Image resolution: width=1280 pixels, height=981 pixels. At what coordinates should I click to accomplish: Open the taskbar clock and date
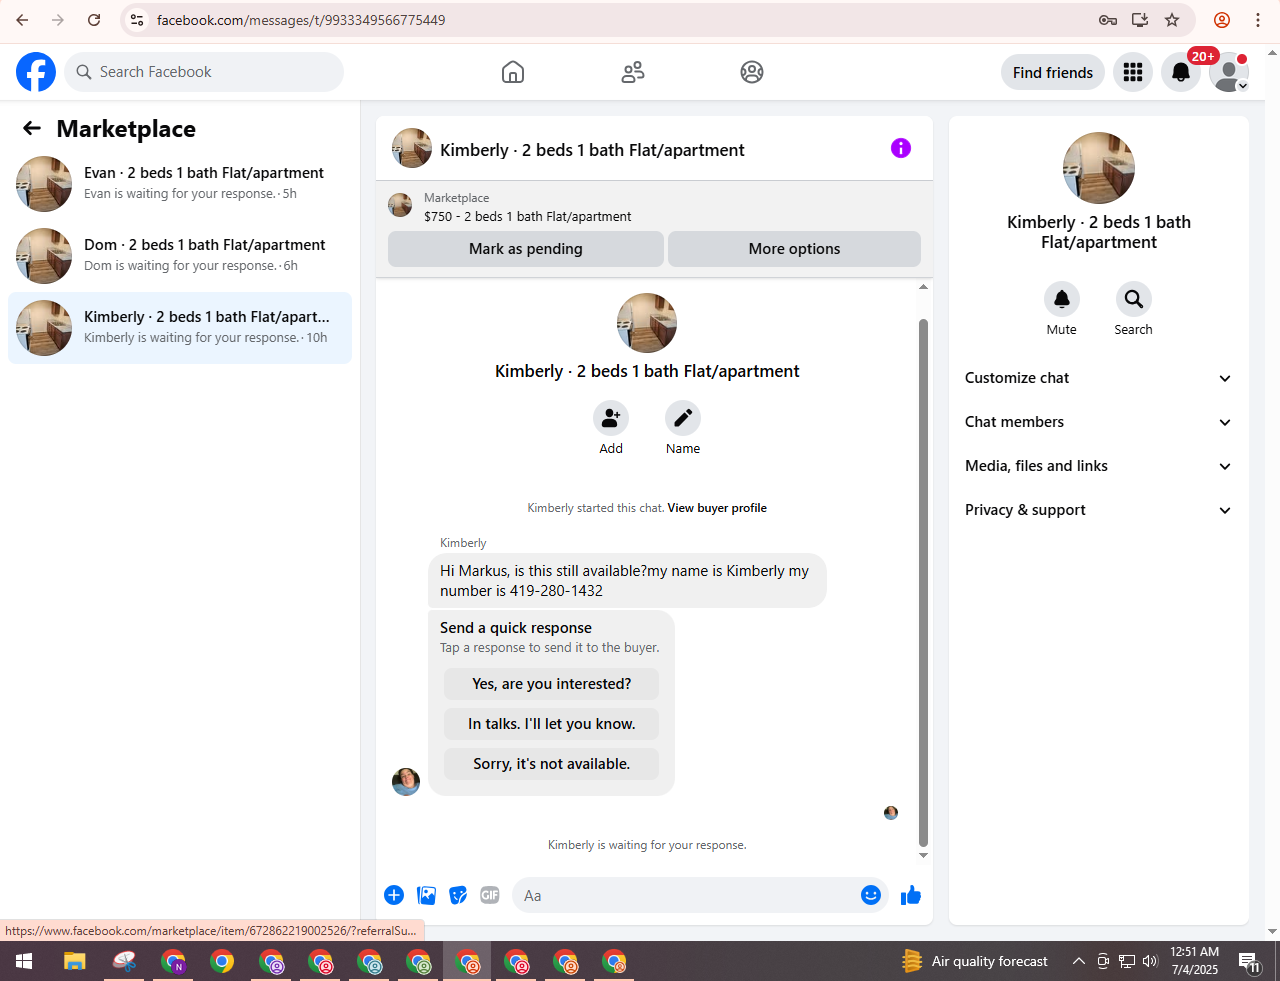pos(1195,961)
